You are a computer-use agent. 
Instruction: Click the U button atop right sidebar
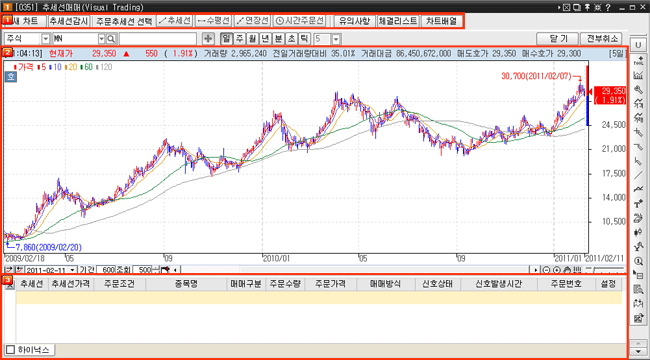(638, 44)
